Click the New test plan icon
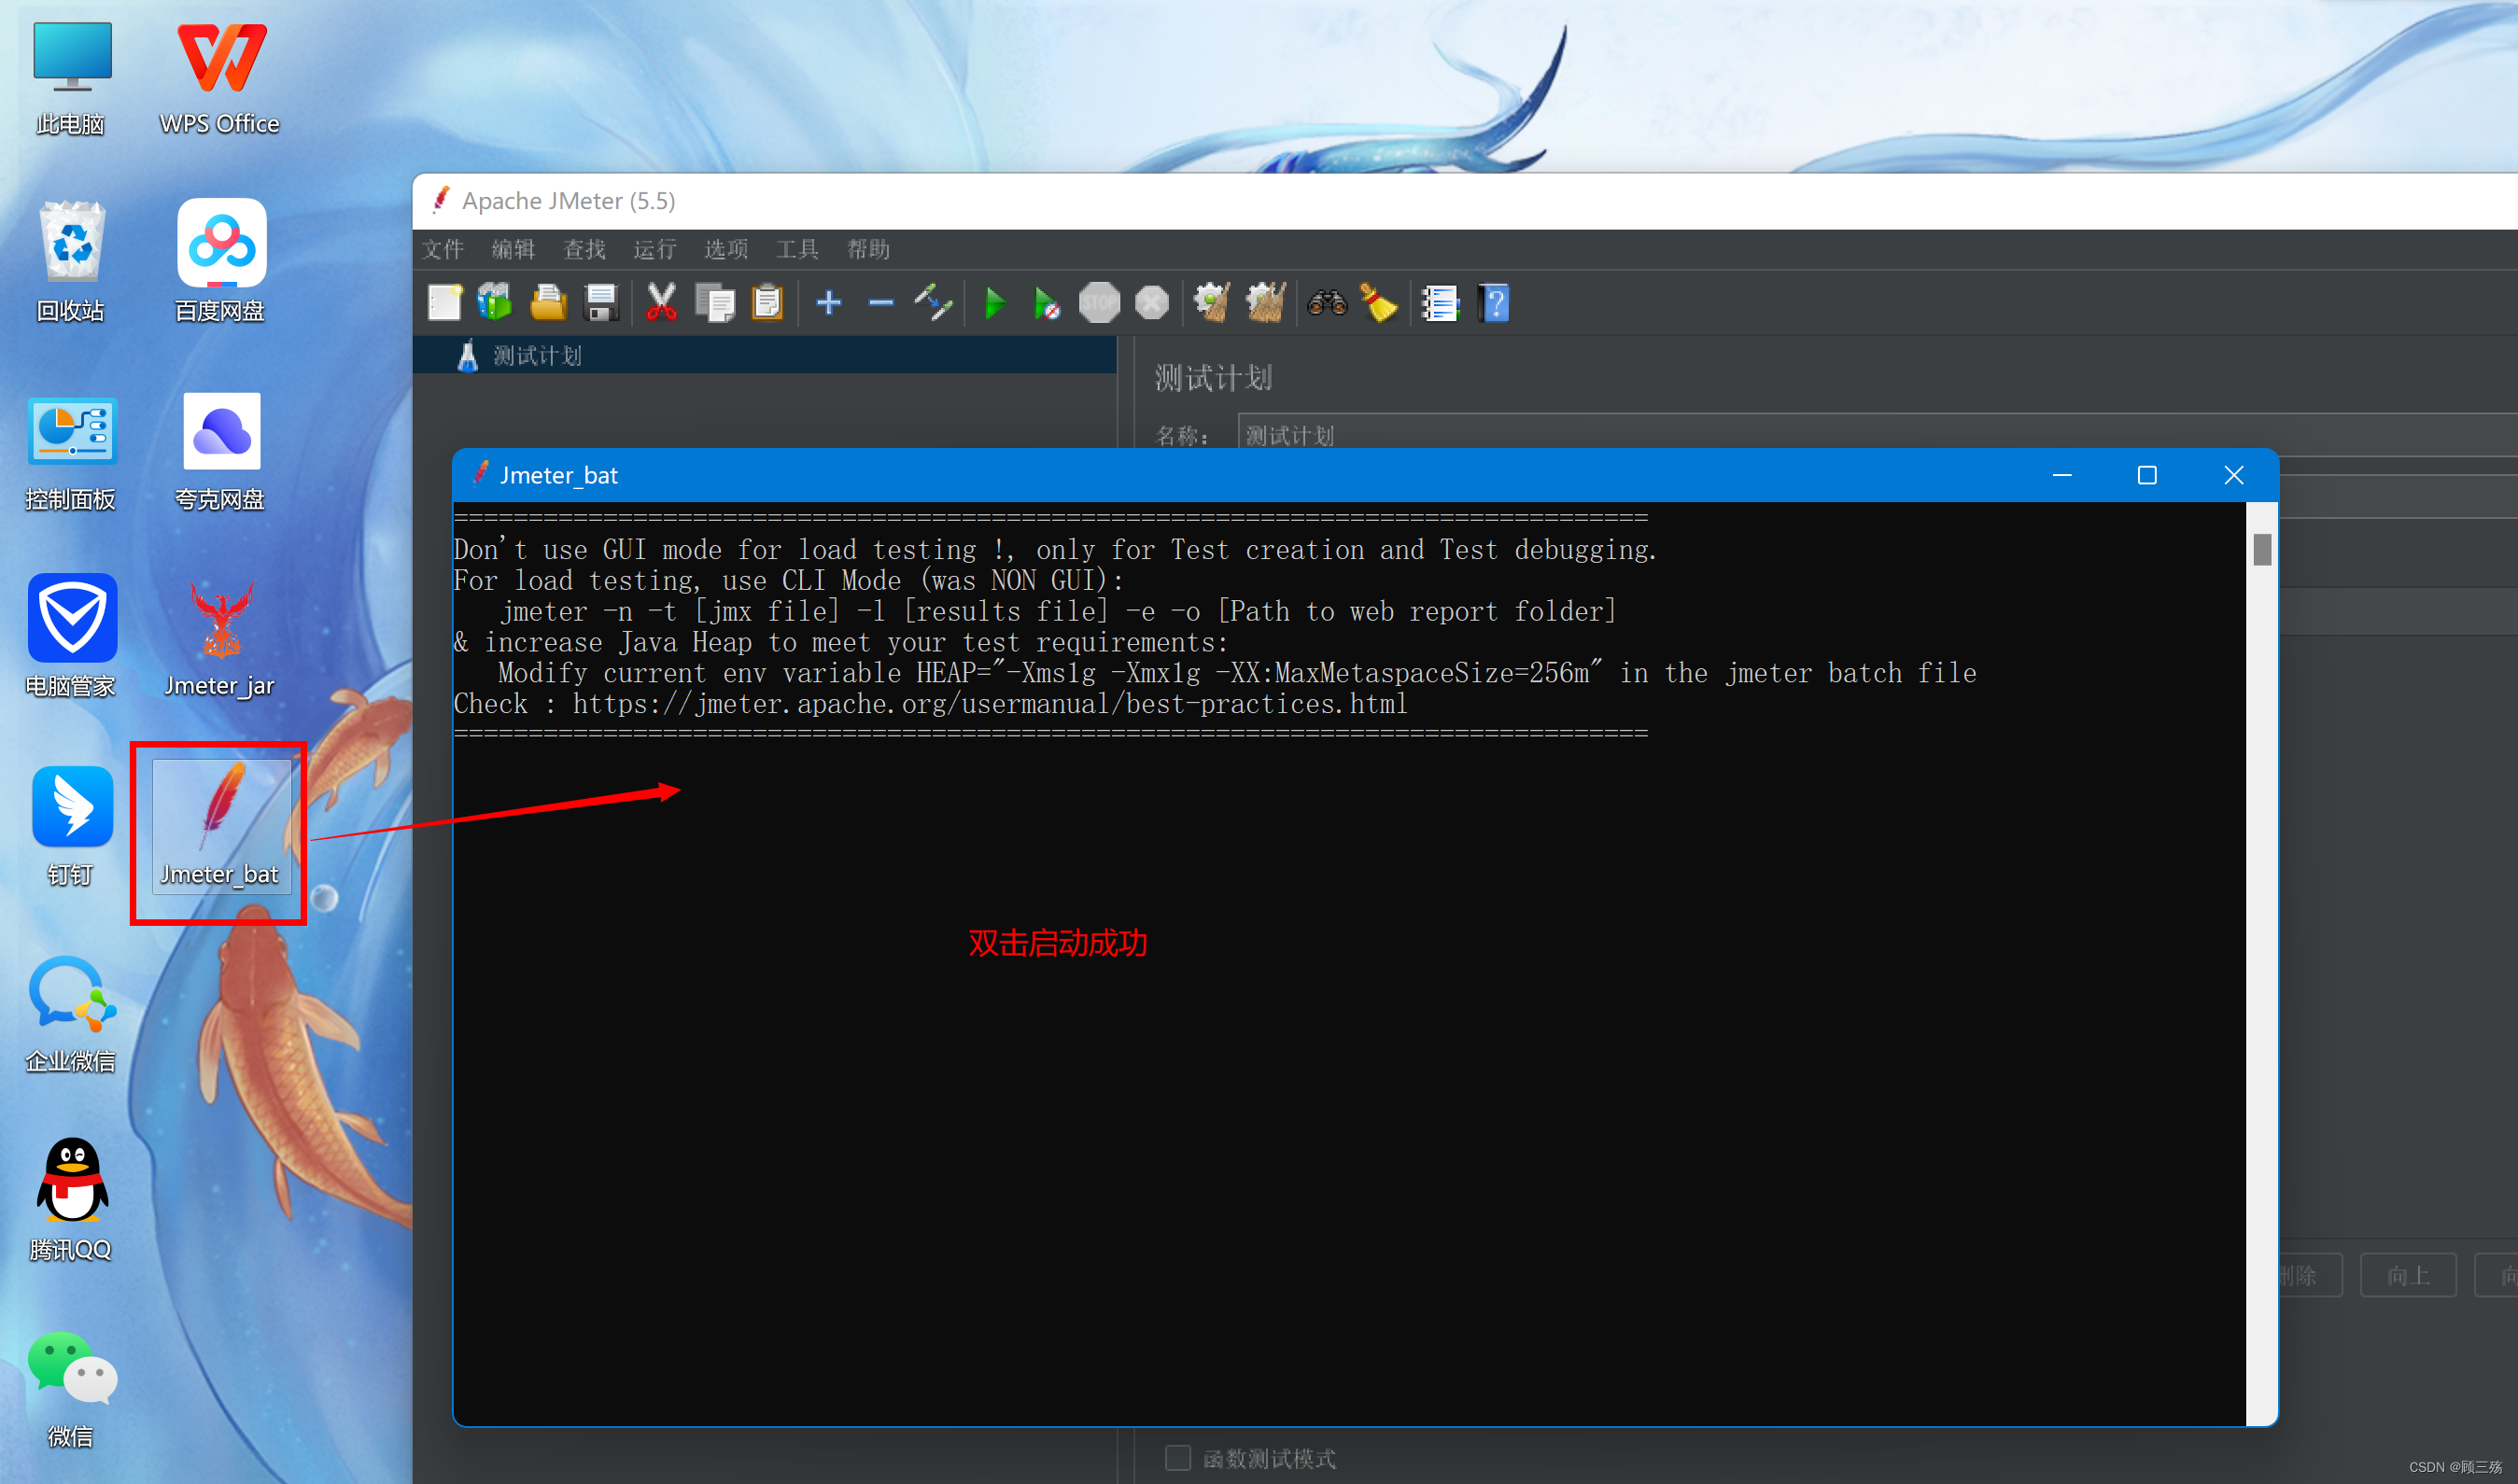Image resolution: width=2518 pixels, height=1484 pixels. pyautogui.click(x=444, y=303)
